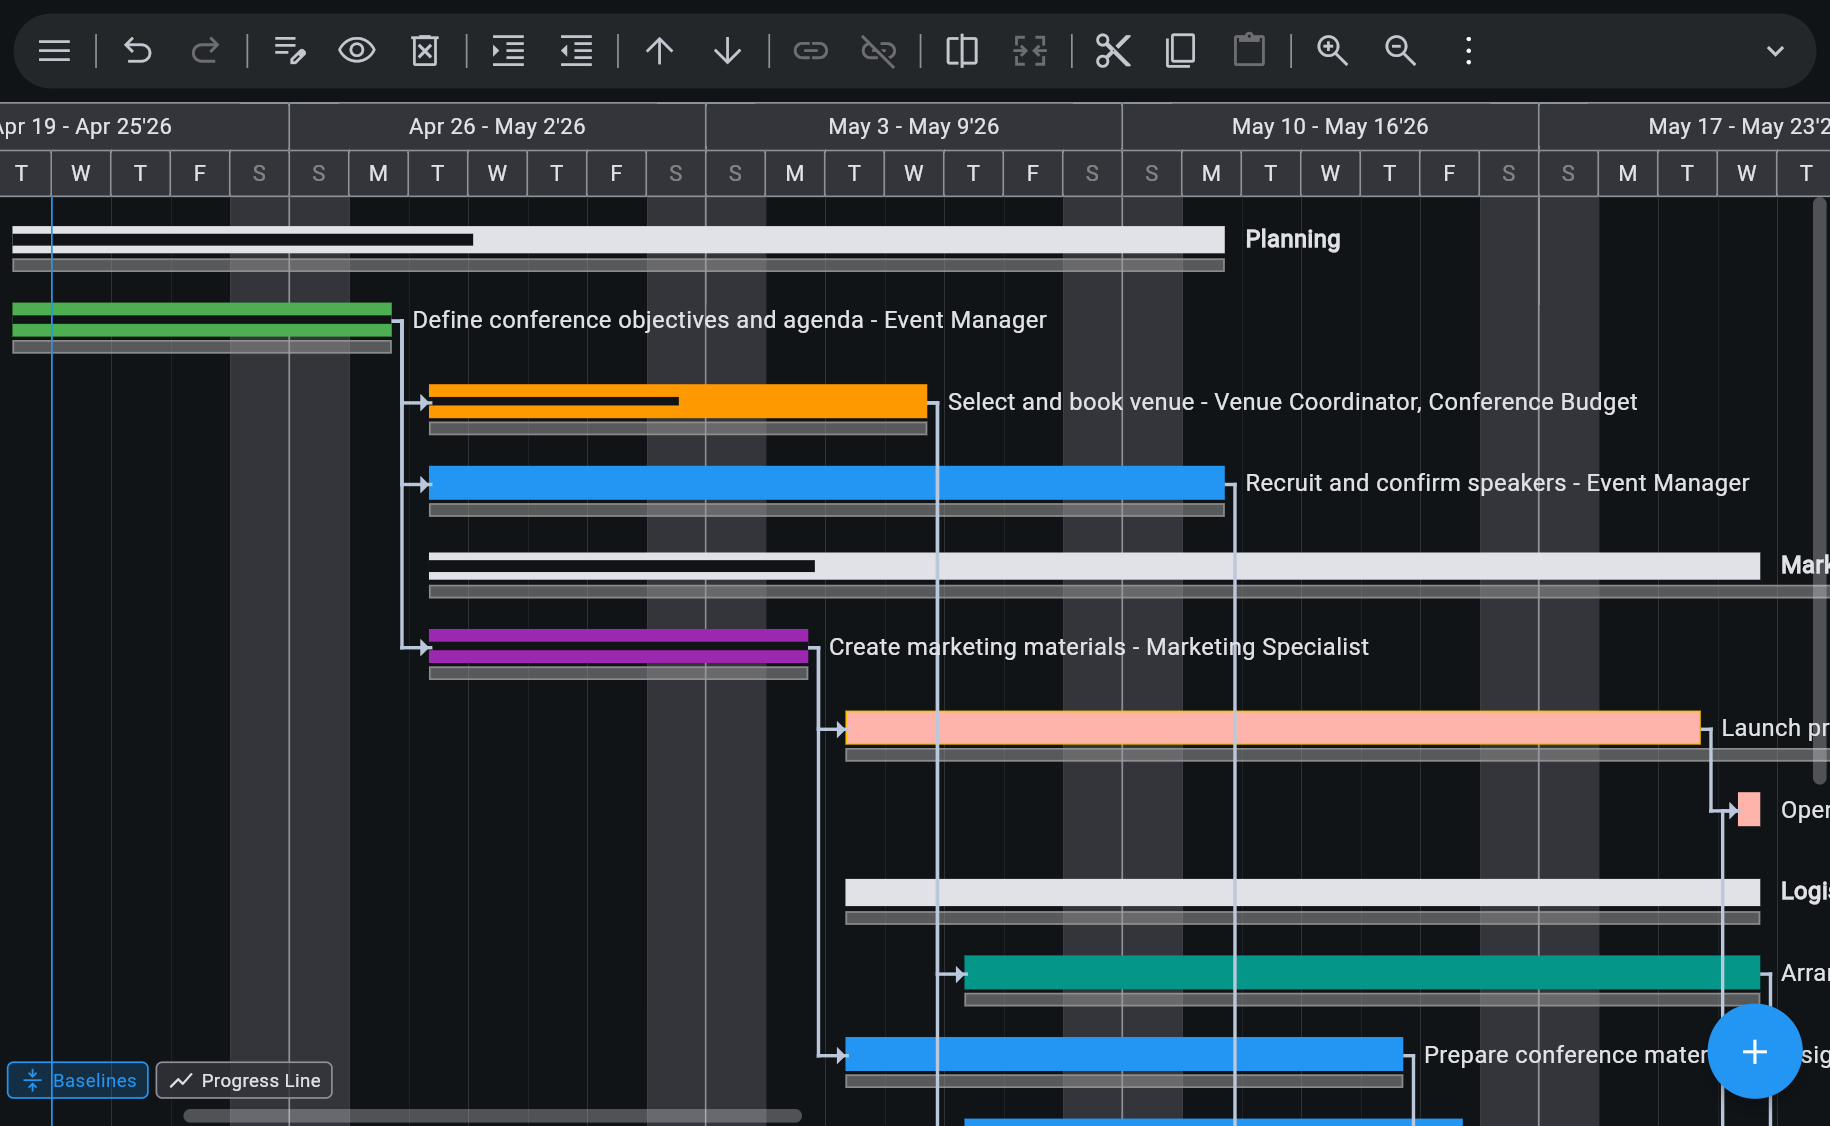Toggle the Baselines display
The height and width of the screenshot is (1126, 1830).
tap(77, 1080)
